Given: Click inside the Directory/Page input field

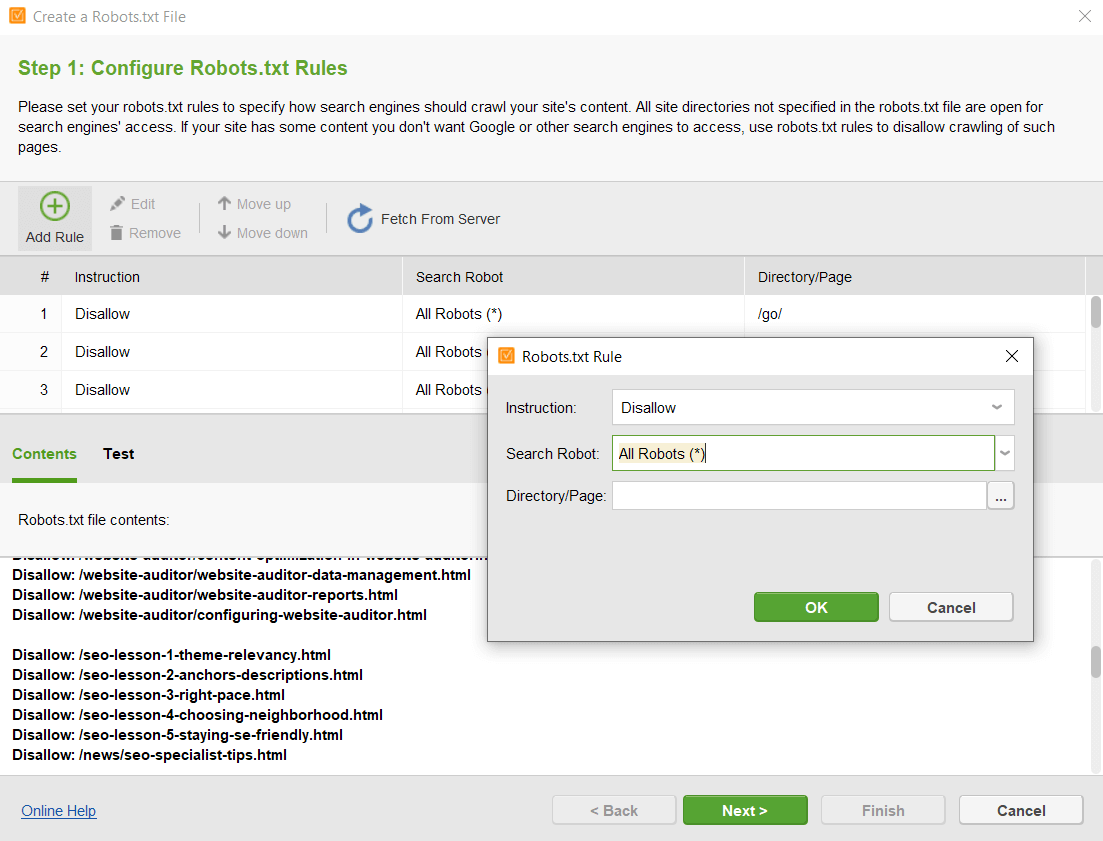Looking at the screenshot, I should pyautogui.click(x=799, y=496).
